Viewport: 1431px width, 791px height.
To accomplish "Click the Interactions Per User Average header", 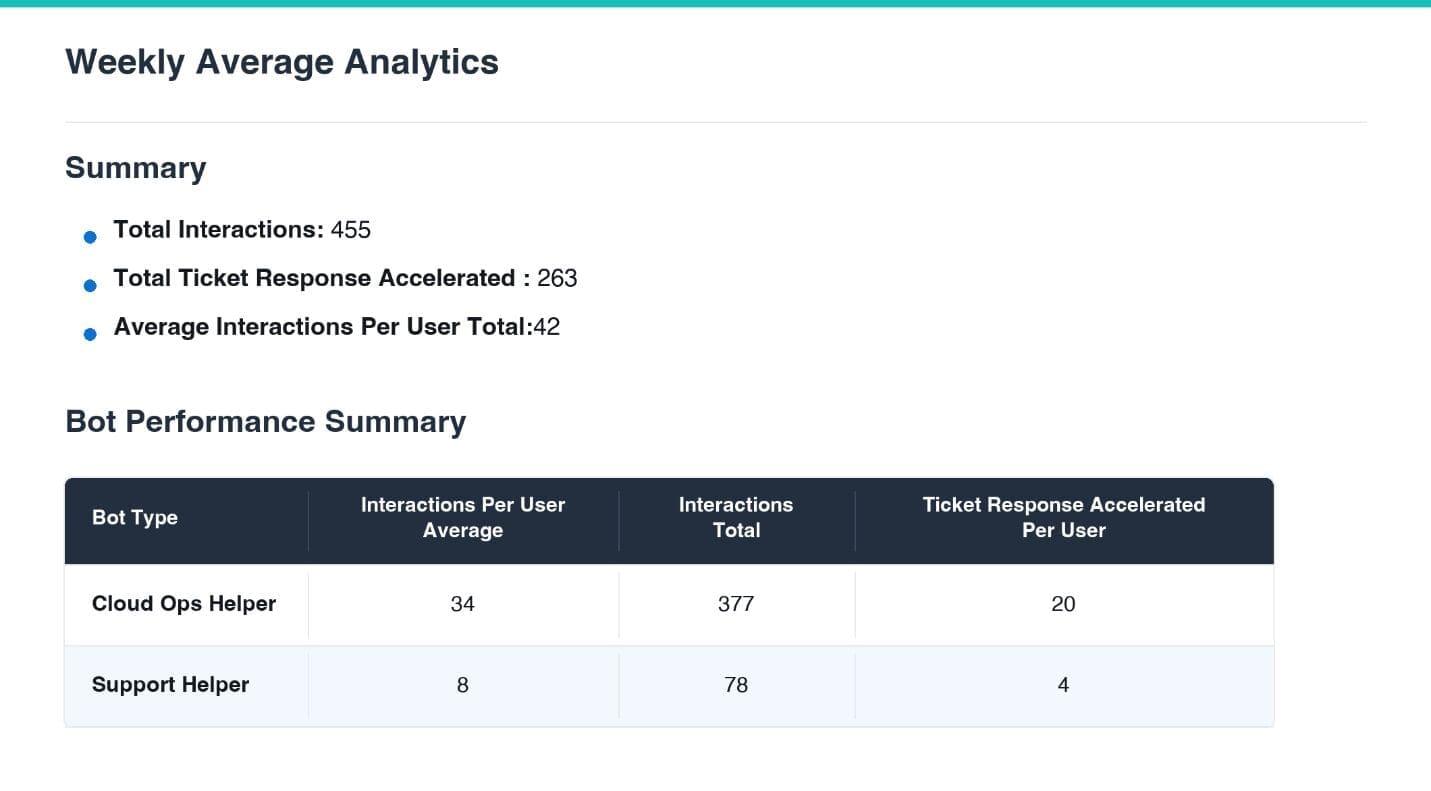I will click(463, 518).
